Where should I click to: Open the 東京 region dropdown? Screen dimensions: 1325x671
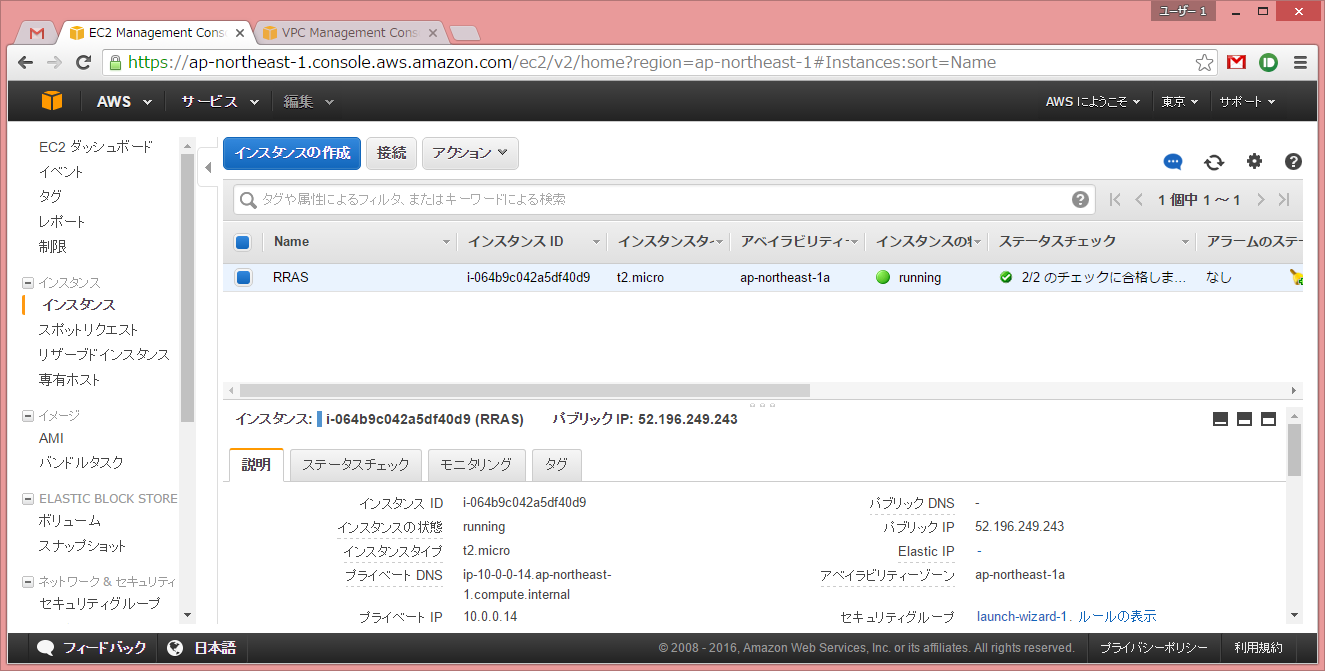coord(1180,102)
